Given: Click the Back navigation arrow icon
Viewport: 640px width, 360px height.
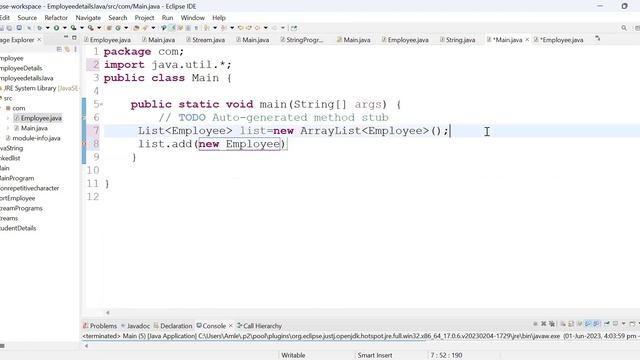Looking at the screenshot, I should coord(258,28).
